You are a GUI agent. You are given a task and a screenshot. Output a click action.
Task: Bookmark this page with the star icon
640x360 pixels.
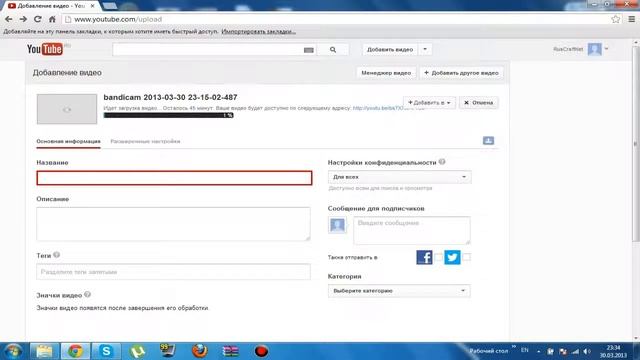(x=616, y=19)
